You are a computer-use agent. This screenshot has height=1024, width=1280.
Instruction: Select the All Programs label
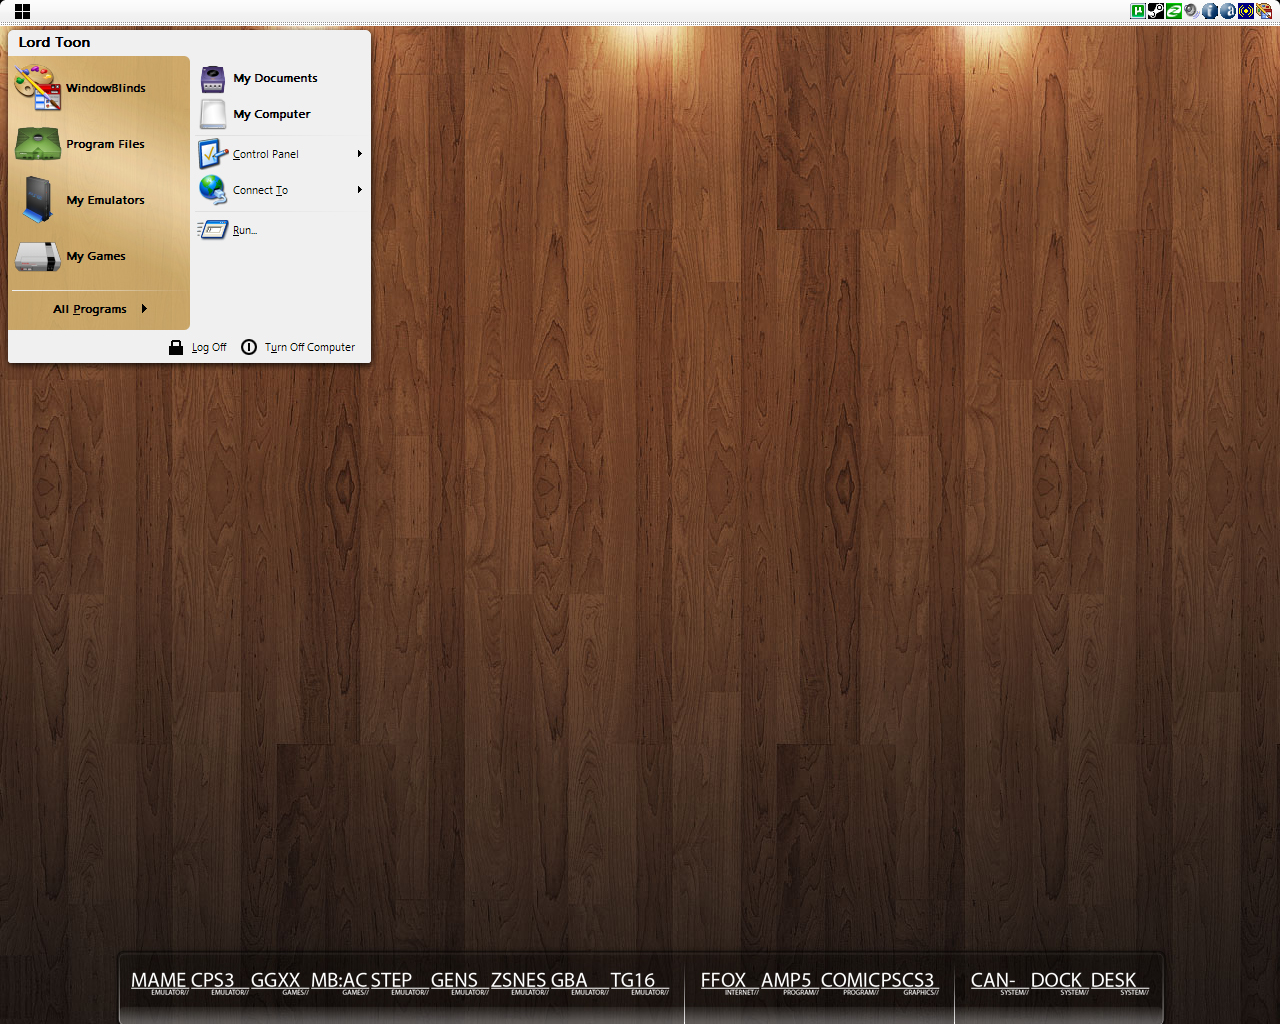[90, 309]
